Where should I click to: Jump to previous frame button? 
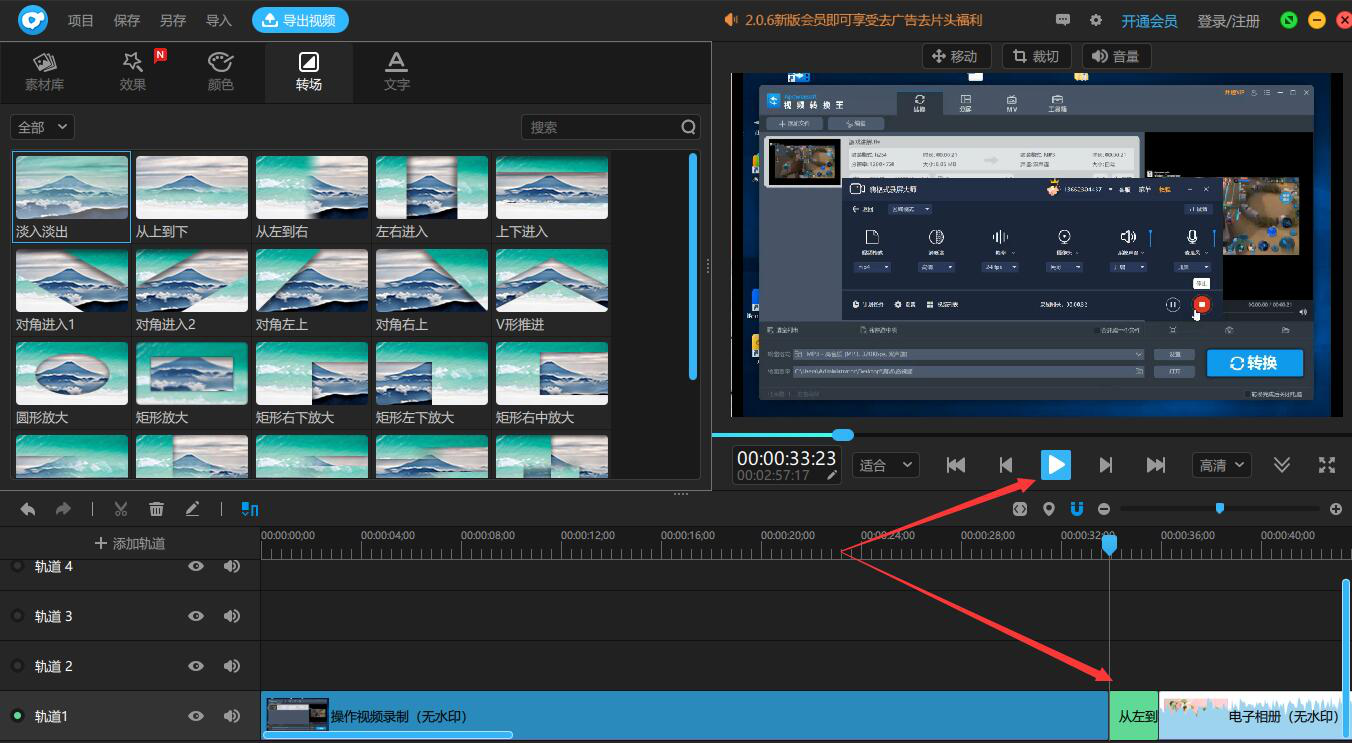point(1006,465)
